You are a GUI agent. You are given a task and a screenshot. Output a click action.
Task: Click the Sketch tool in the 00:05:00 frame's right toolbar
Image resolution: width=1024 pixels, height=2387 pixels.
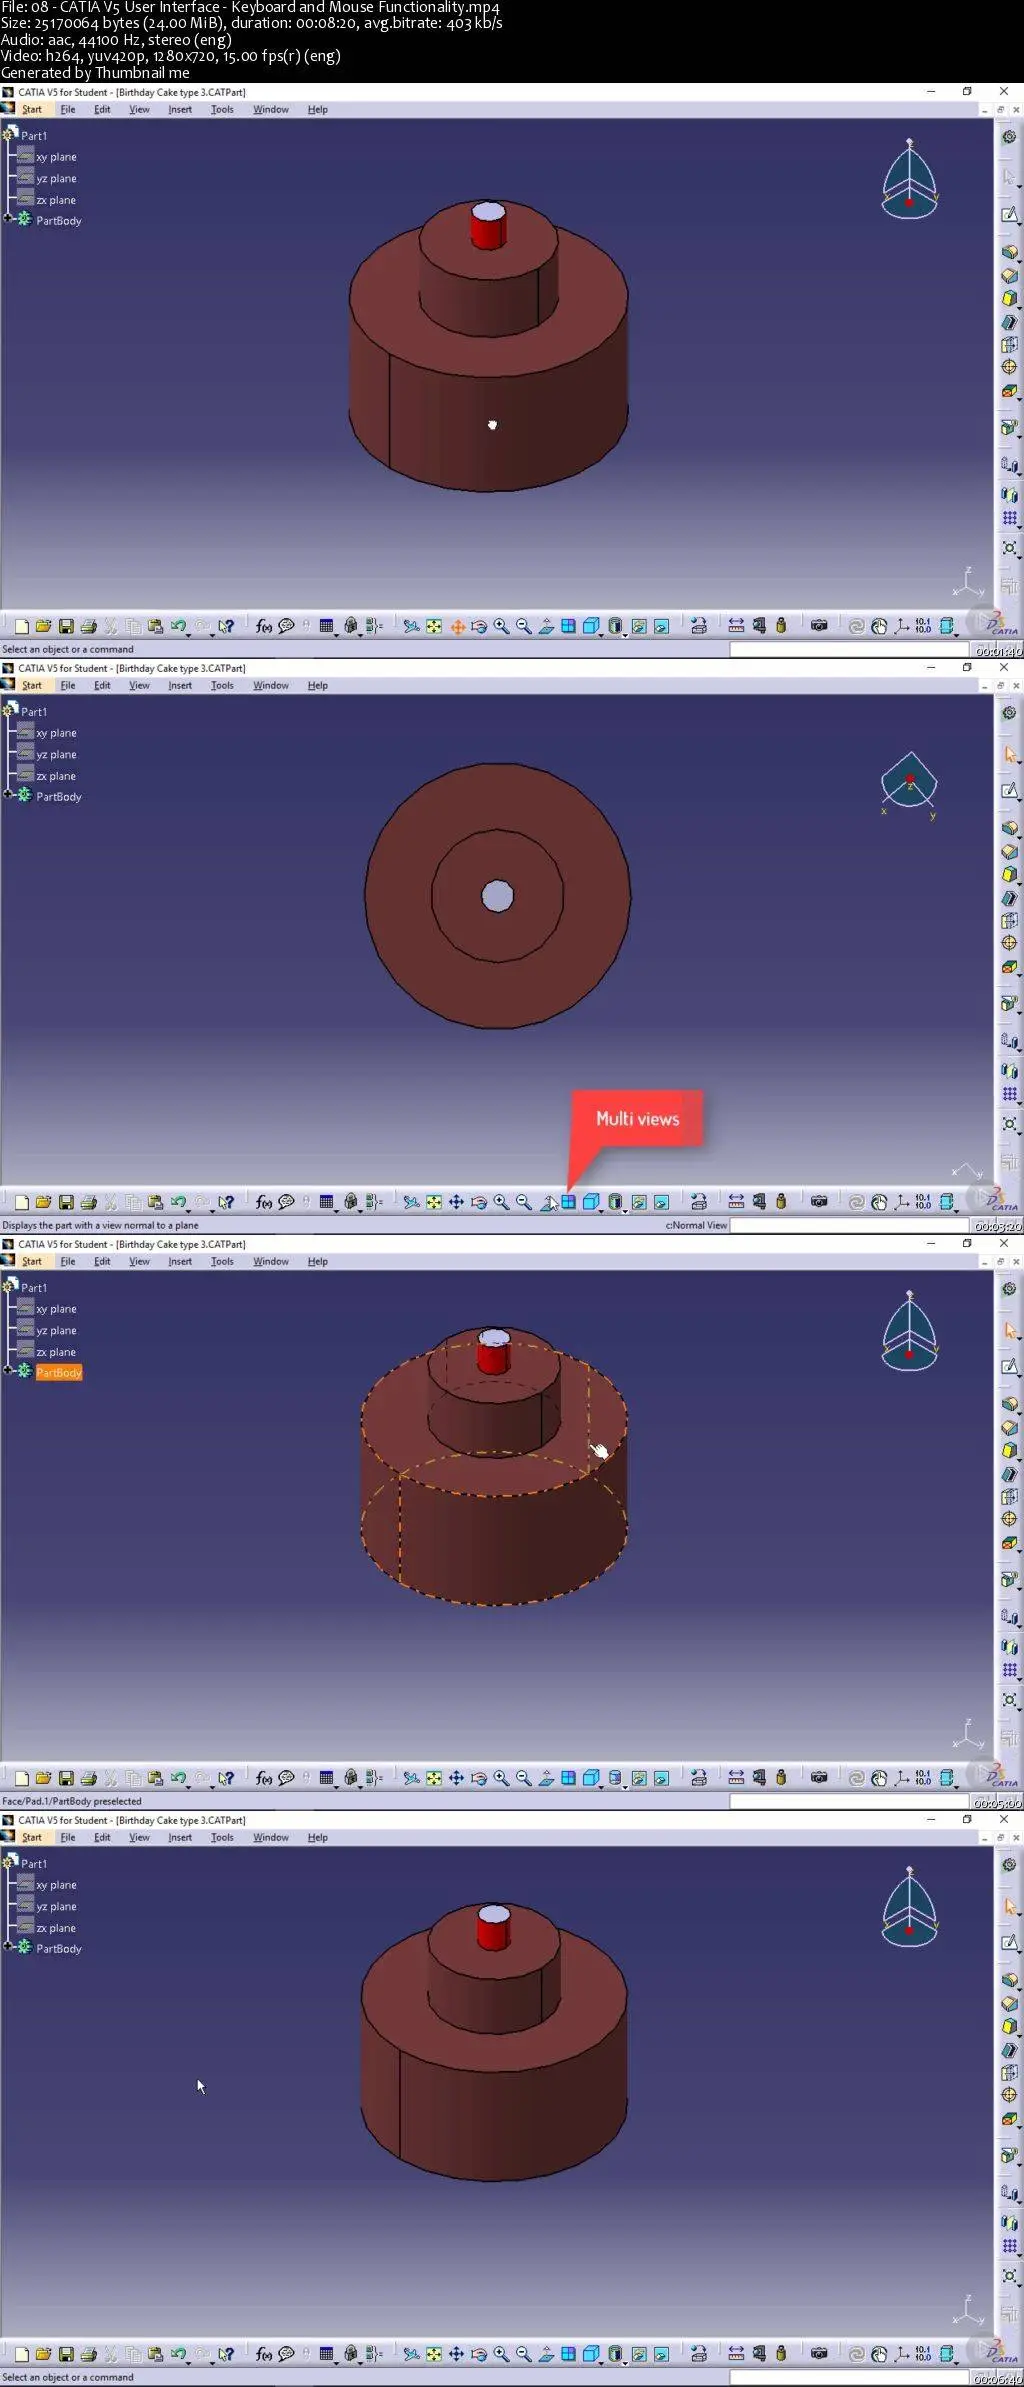[1009, 1367]
